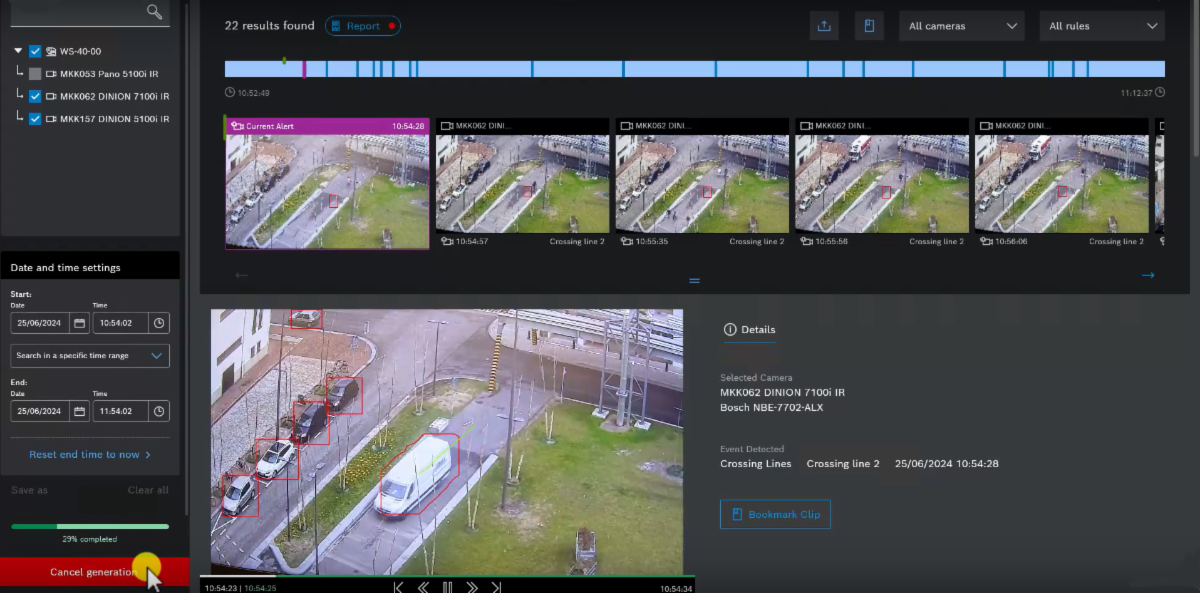Image resolution: width=1200 pixels, height=593 pixels.
Task: Open the end date calendar picker
Action: pyautogui.click(x=78, y=411)
